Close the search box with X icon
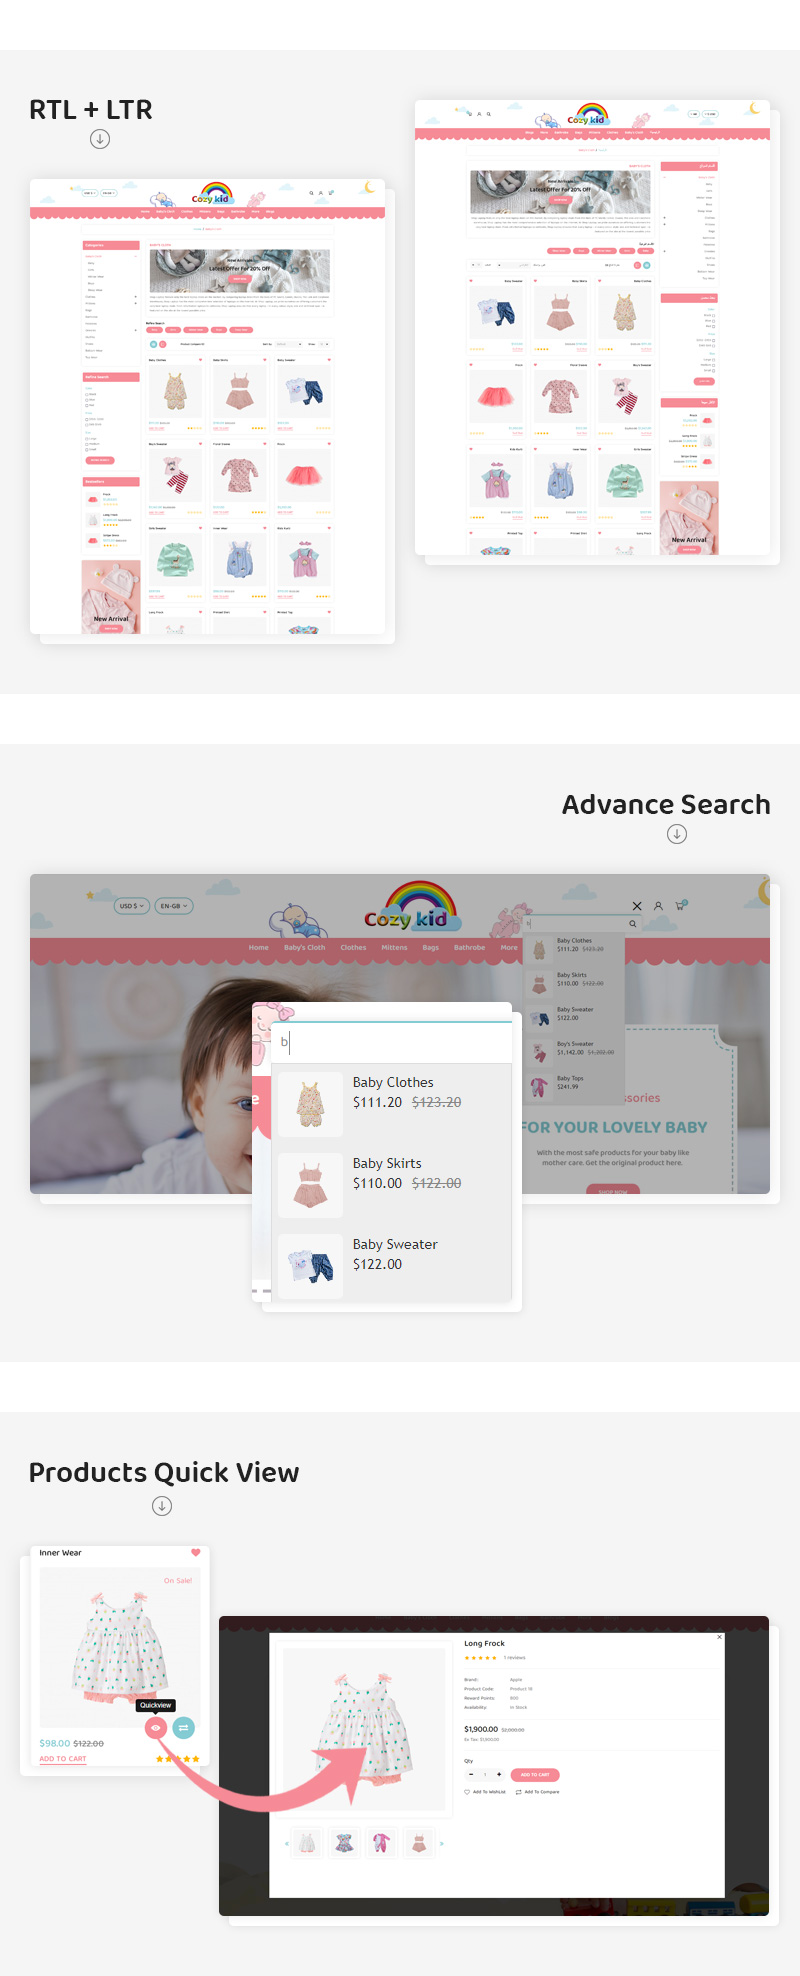The height and width of the screenshot is (1976, 800). 637,906
